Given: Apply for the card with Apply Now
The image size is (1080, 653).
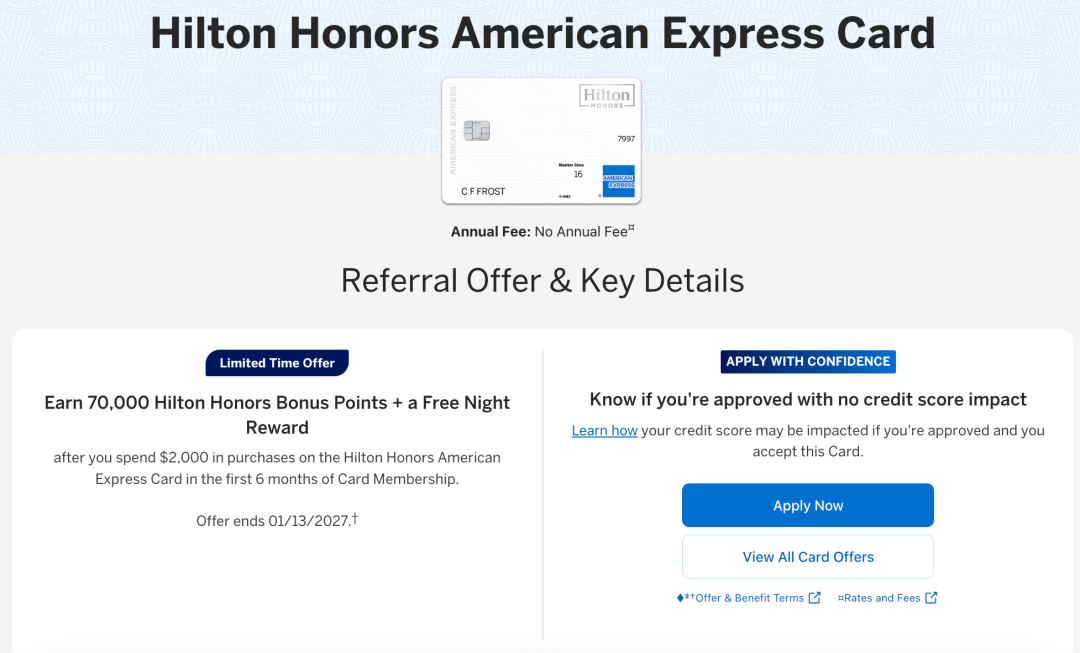Looking at the screenshot, I should [807, 505].
